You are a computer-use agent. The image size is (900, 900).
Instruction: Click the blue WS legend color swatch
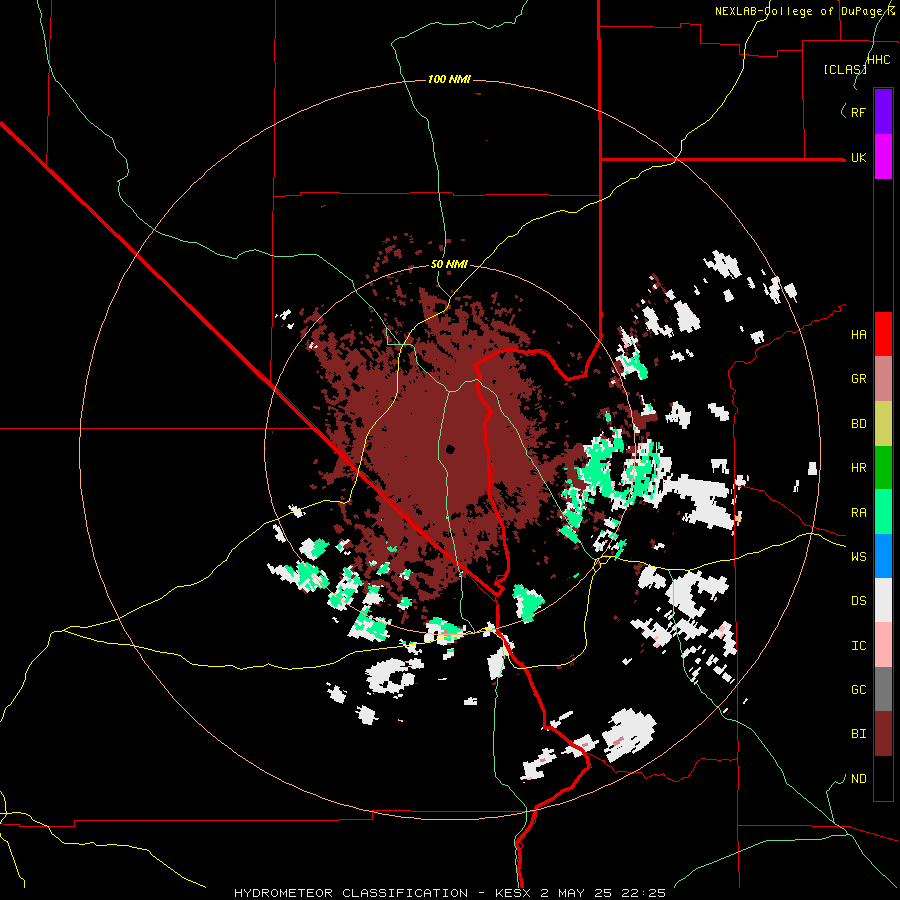click(883, 556)
